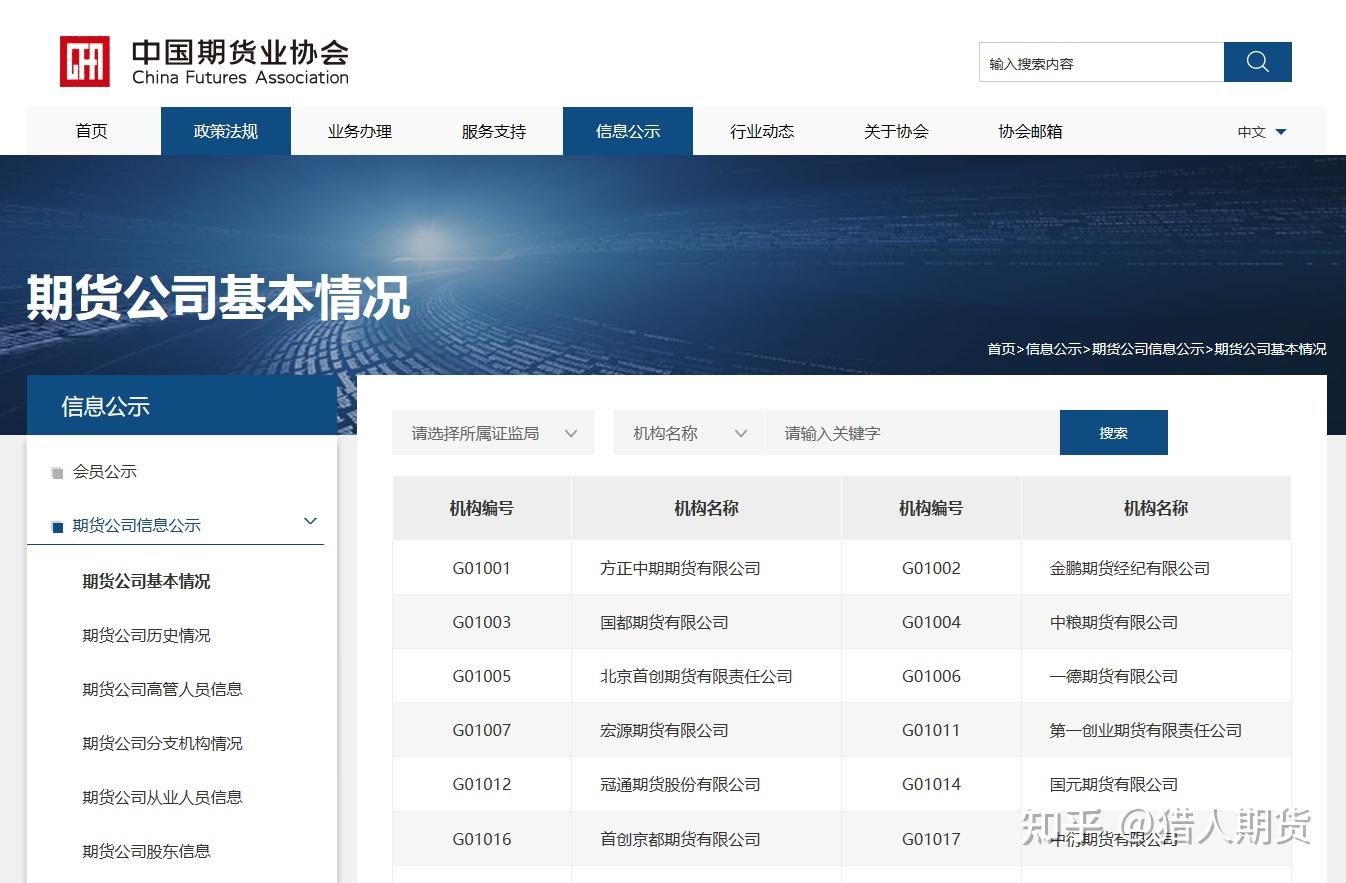The image size is (1346, 883).
Task: Click the G01016 code cell
Action: click(482, 839)
